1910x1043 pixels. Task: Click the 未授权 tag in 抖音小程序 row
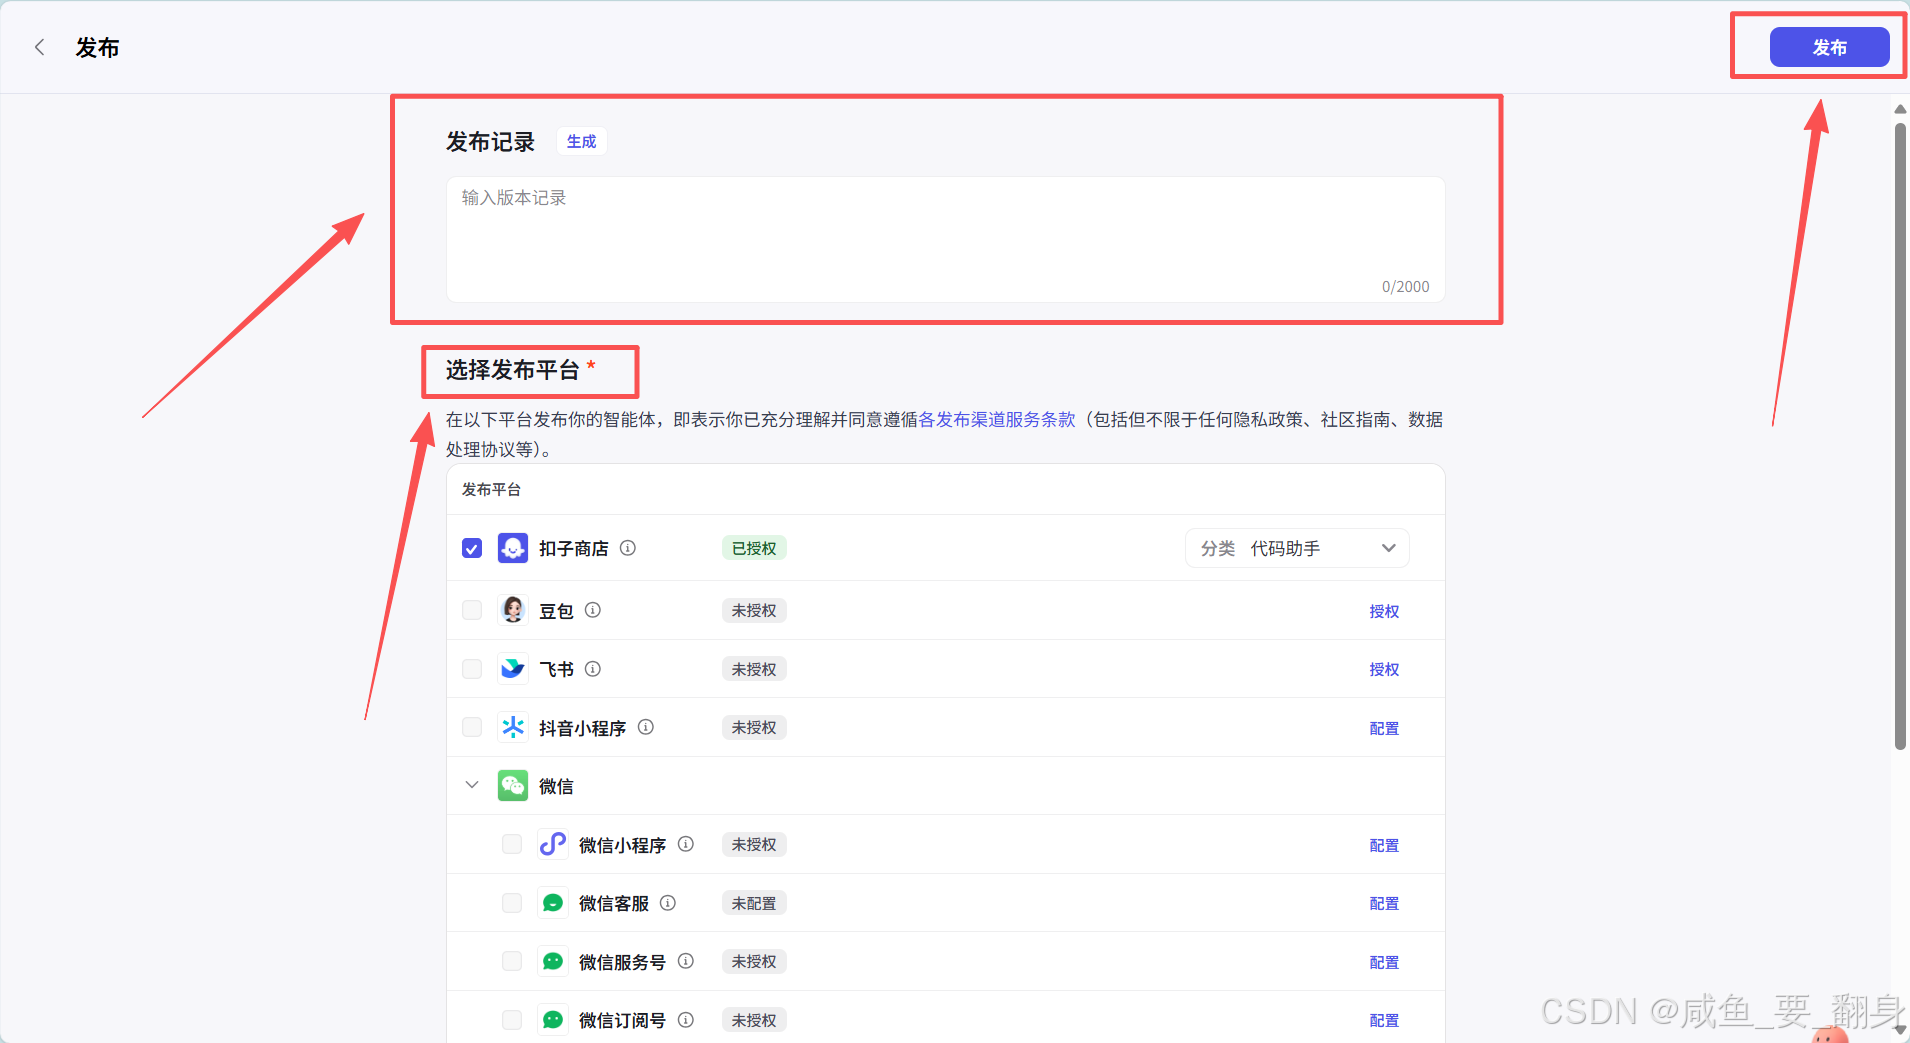(754, 727)
